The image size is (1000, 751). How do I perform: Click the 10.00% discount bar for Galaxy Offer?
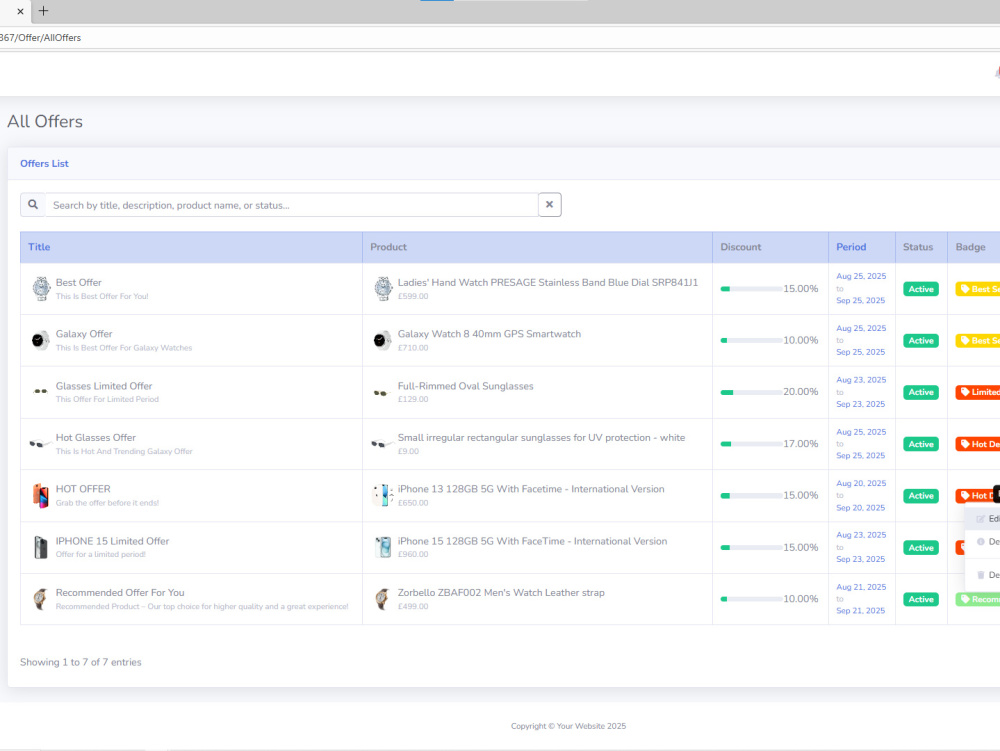pyautogui.click(x=751, y=340)
